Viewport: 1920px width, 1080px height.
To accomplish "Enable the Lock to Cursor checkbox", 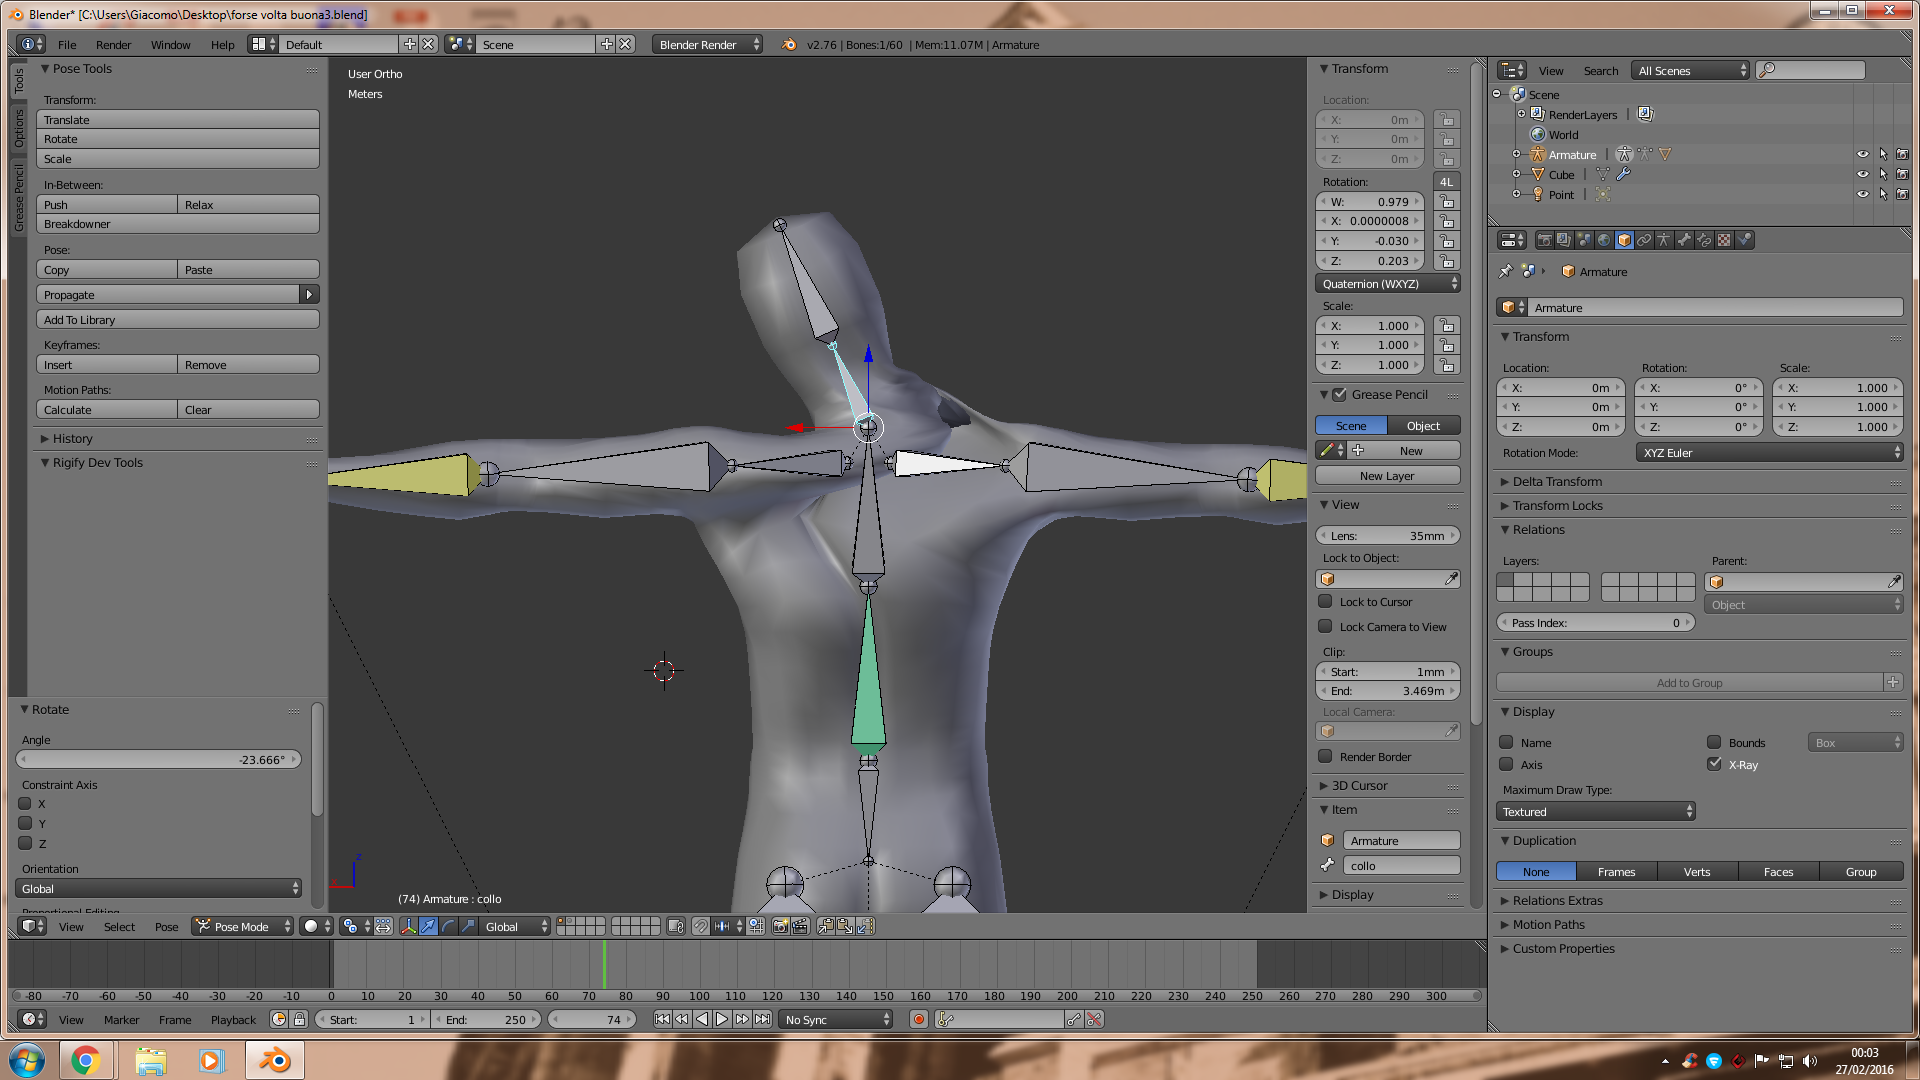I will pyautogui.click(x=1325, y=601).
